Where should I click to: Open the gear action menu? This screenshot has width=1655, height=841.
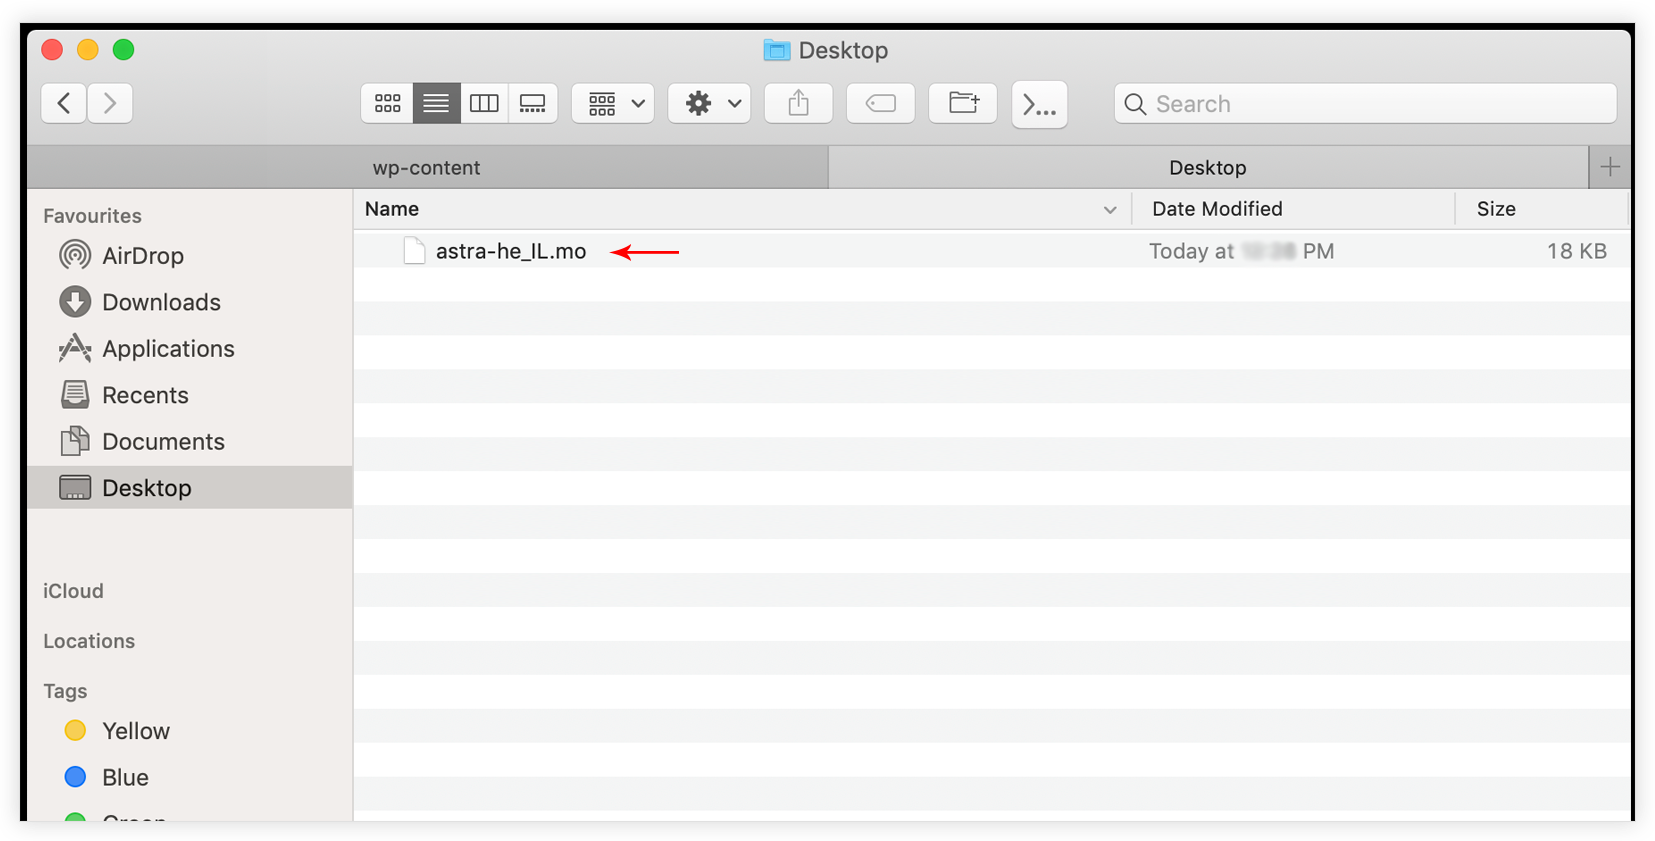709,103
